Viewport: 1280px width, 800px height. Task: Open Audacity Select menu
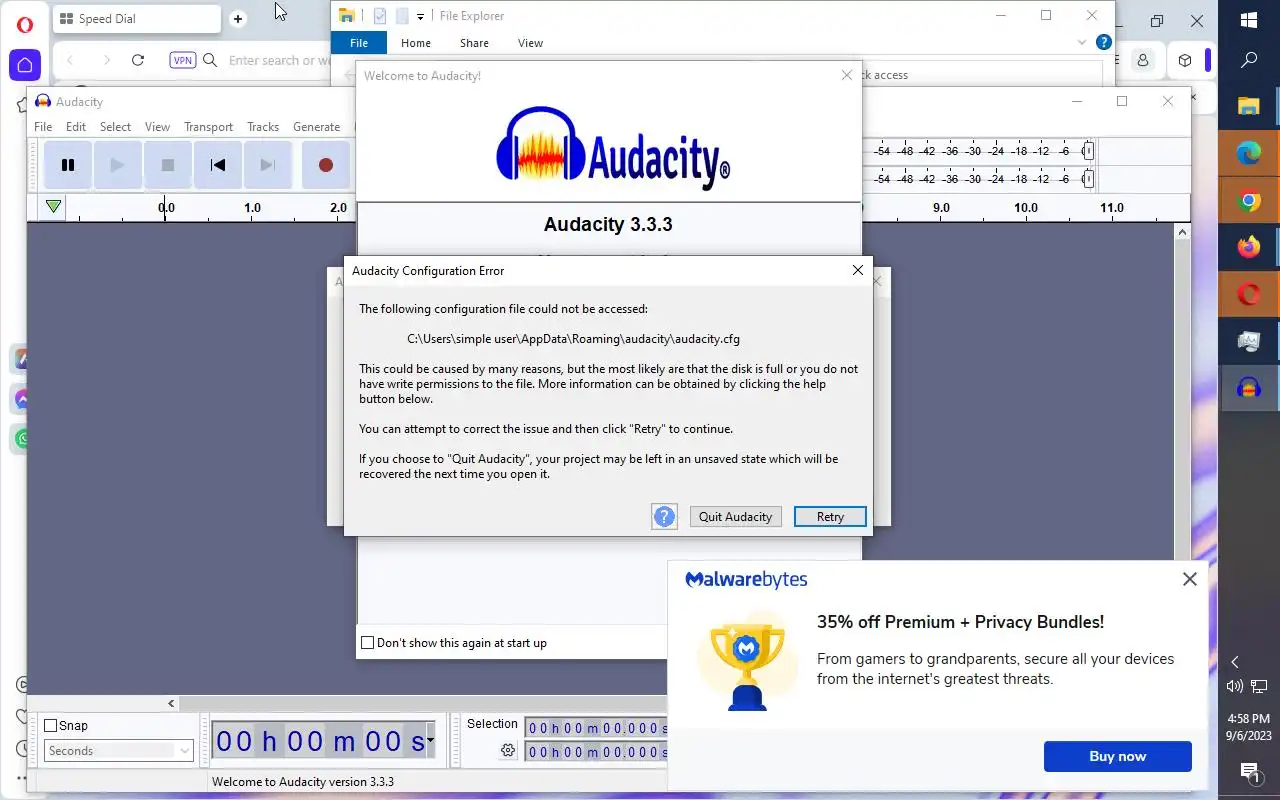point(115,127)
